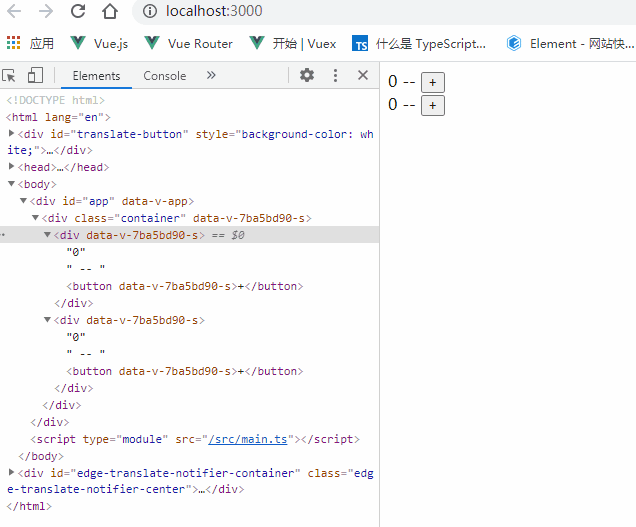Screen dimensions: 636x527
Task: Open DevTools more options menu
Action: pyautogui.click(x=335, y=75)
